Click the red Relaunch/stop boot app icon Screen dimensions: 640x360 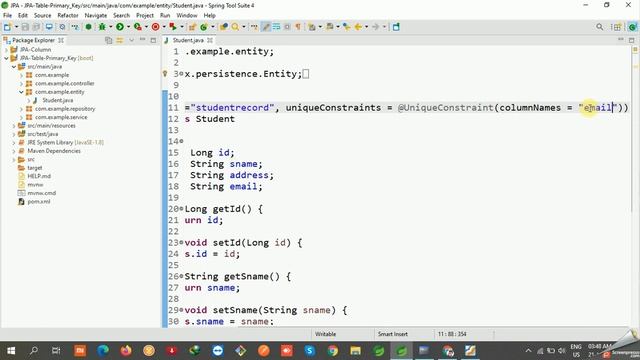156,27
